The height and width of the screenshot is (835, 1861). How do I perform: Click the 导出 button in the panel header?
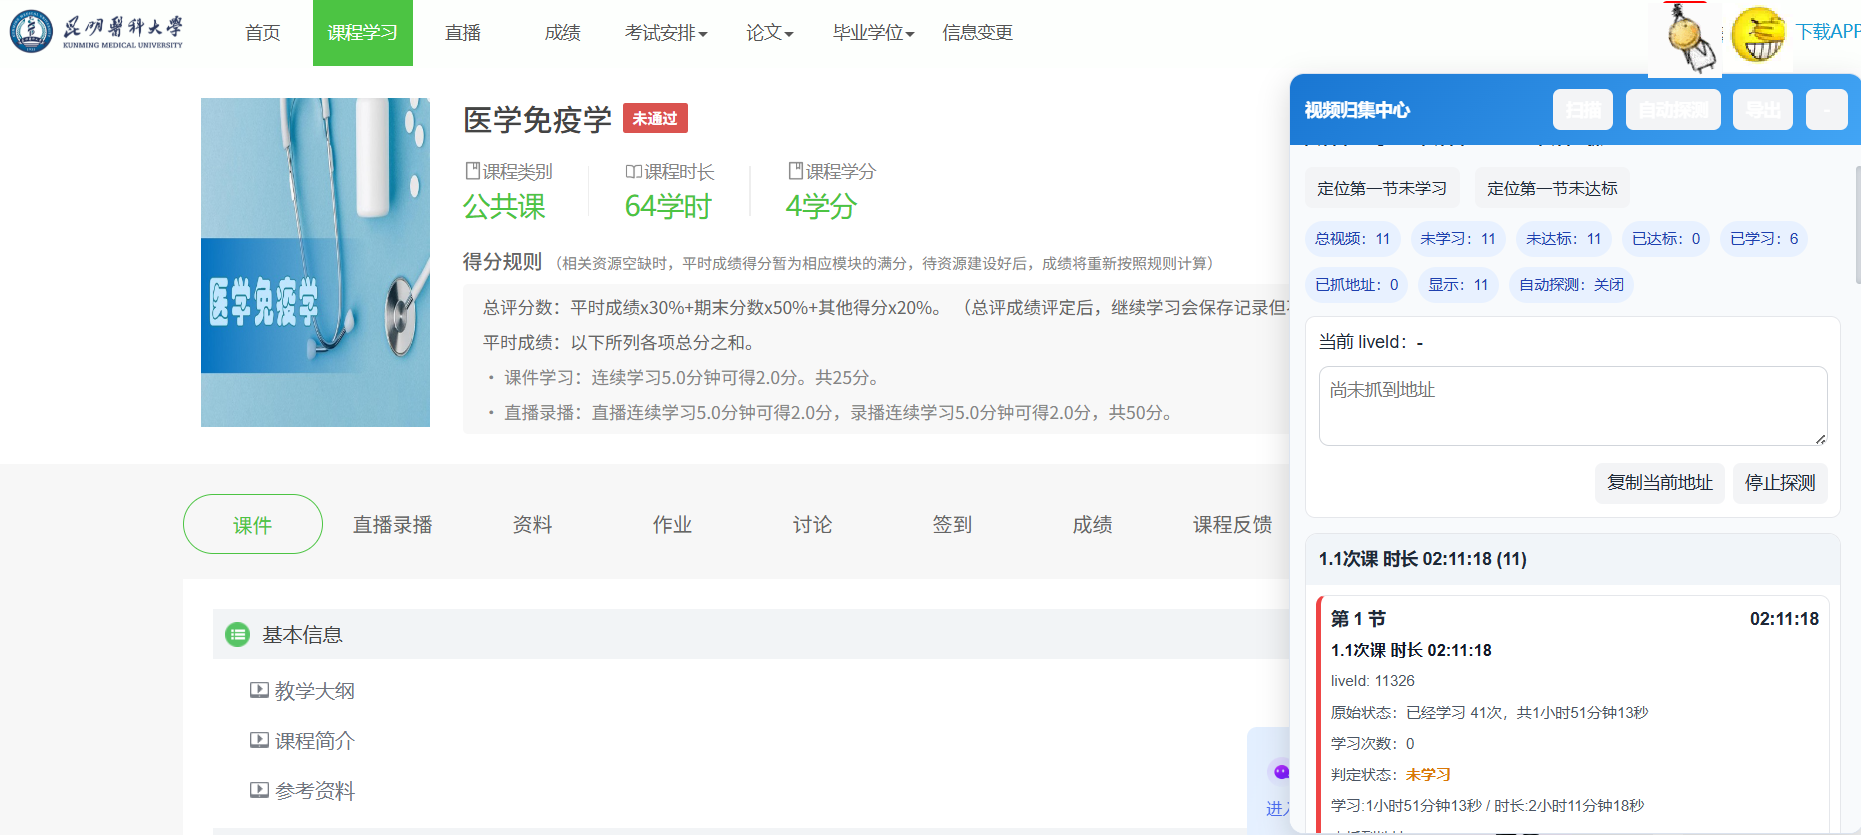(1763, 110)
